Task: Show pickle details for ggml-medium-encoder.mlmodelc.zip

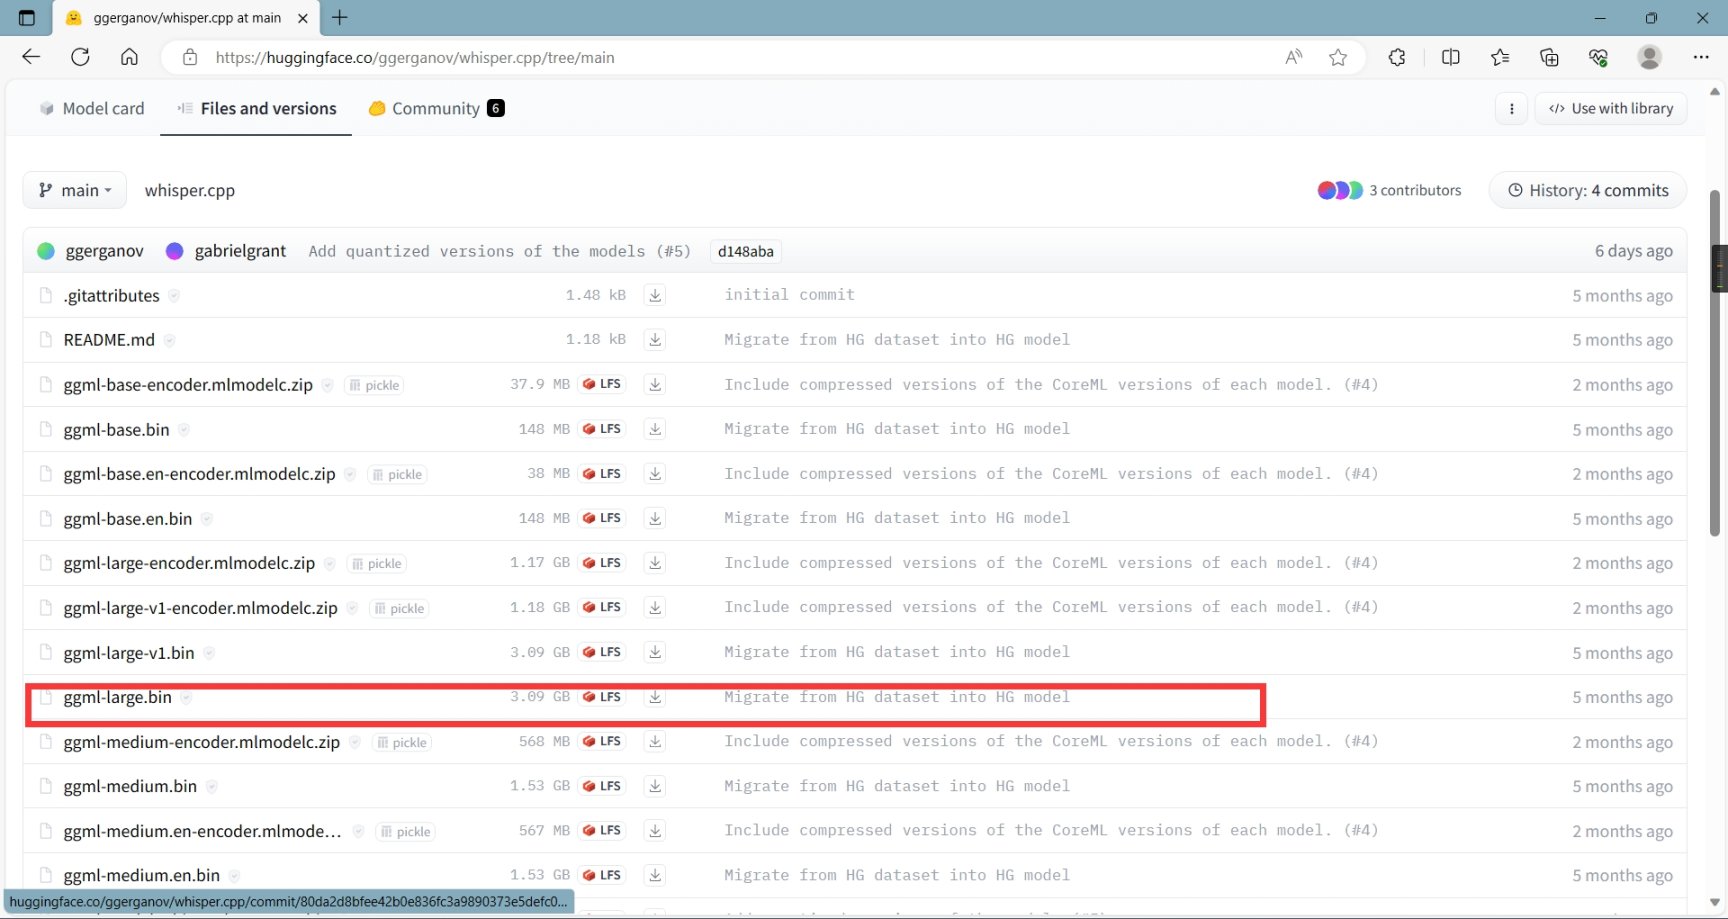Action: 401,742
